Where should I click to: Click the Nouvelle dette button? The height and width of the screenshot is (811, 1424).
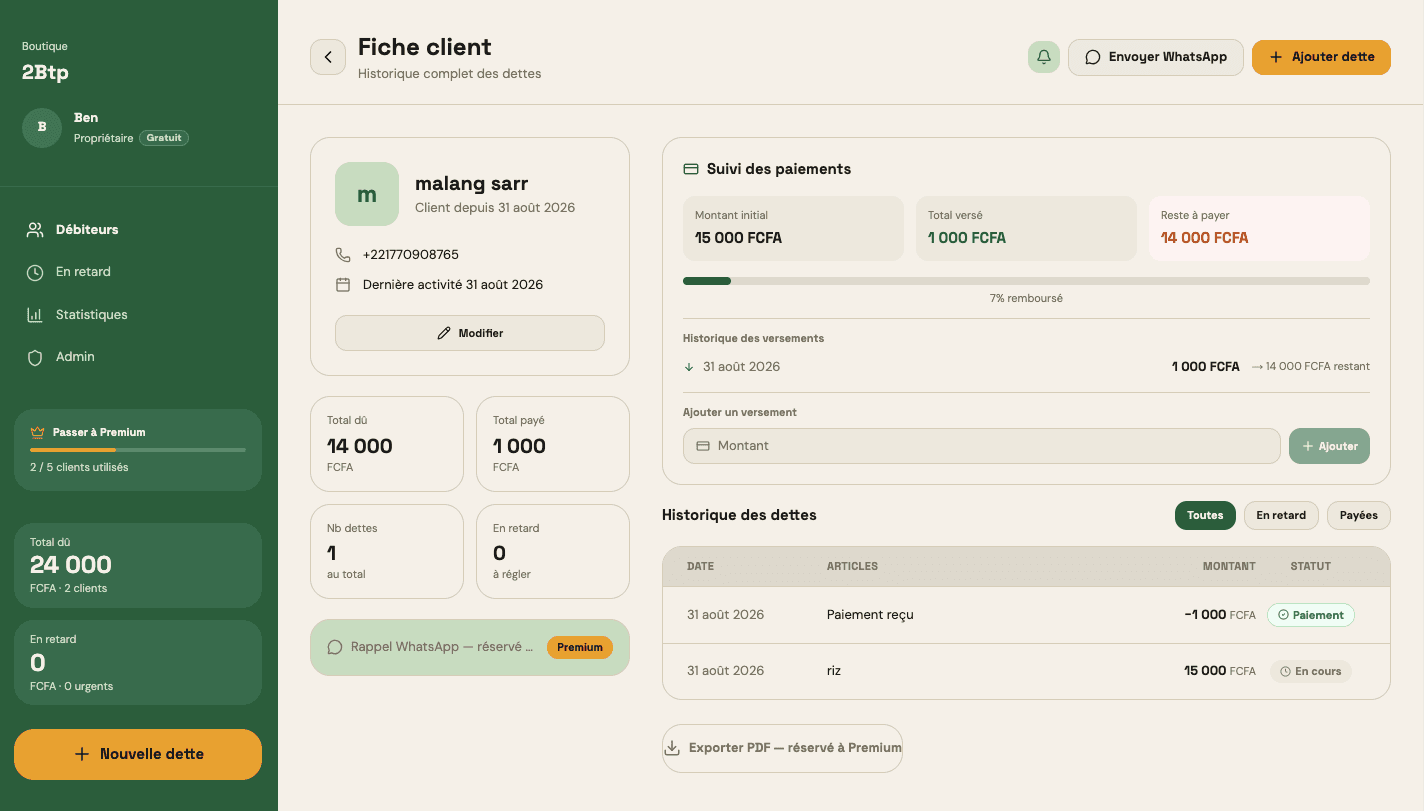(x=138, y=754)
